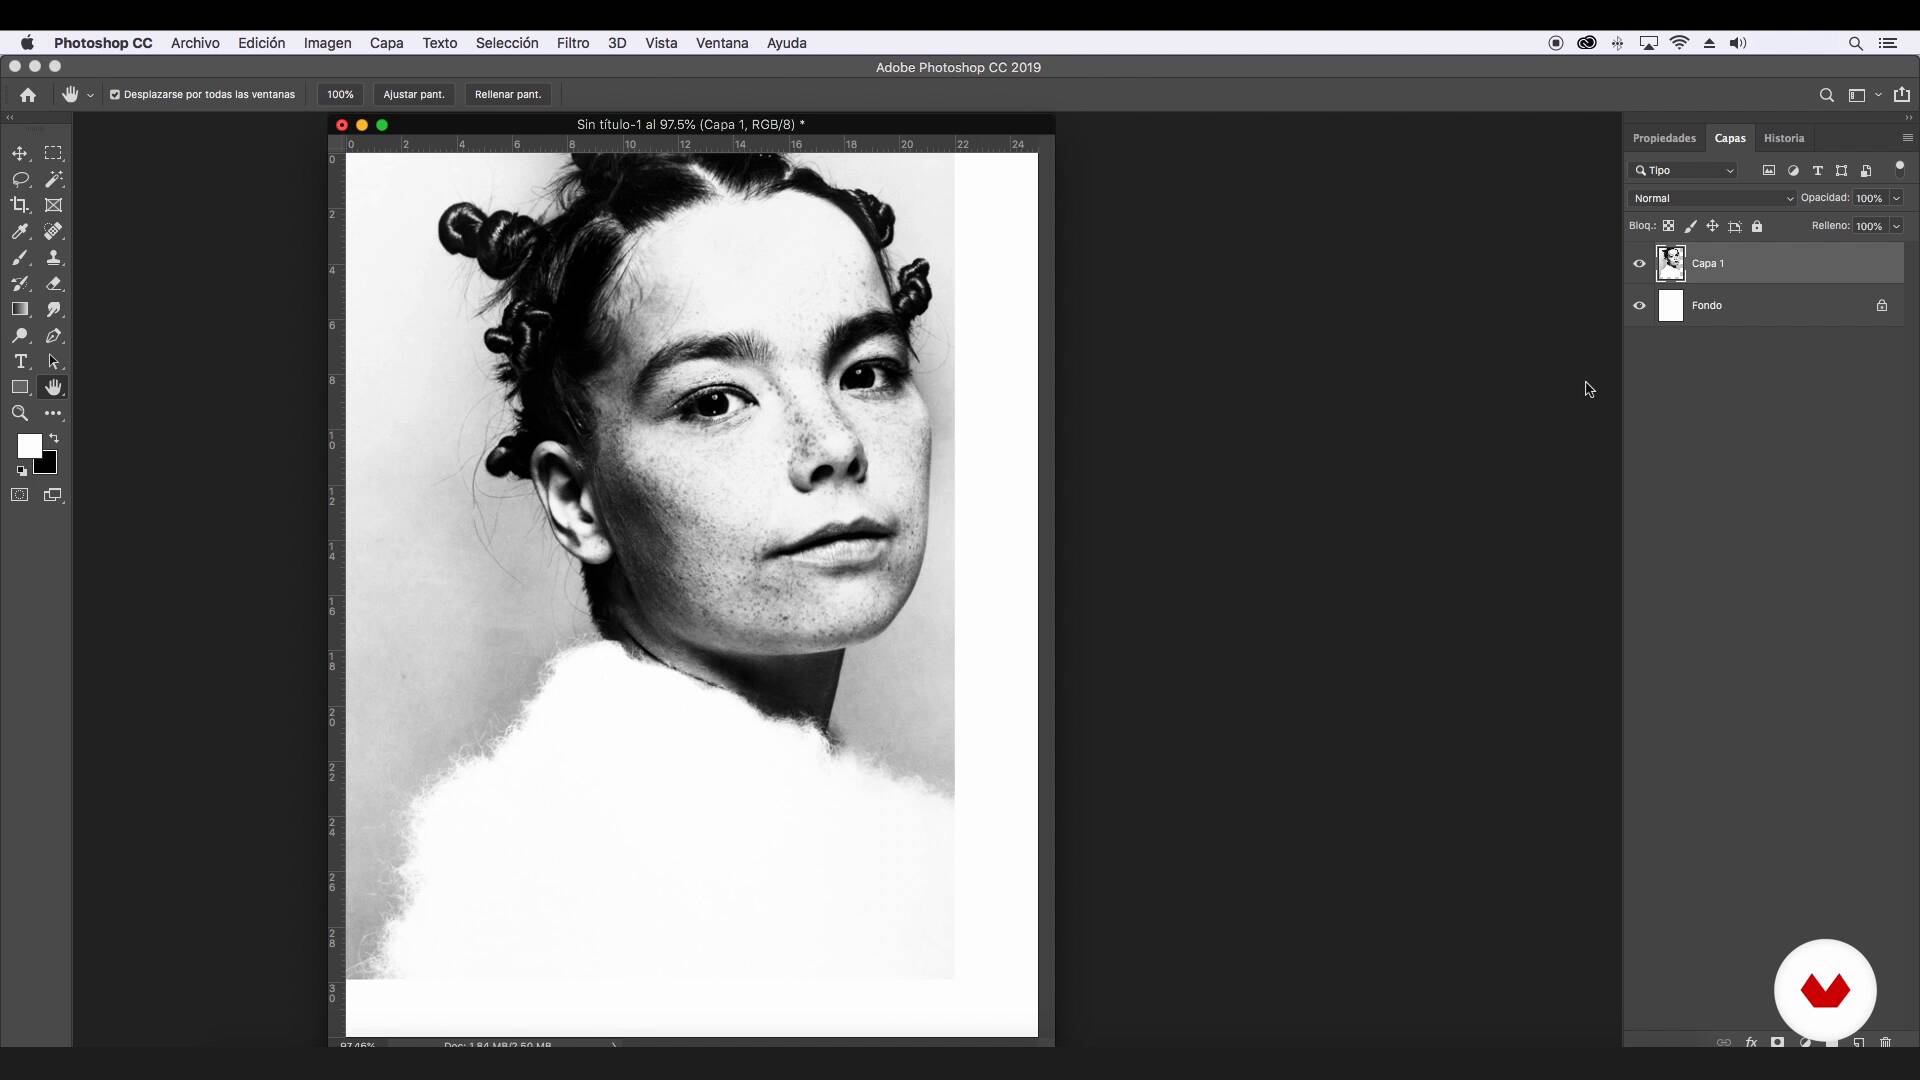This screenshot has height=1080, width=1920.
Task: Filter layers by shape layers
Action: tap(1842, 171)
